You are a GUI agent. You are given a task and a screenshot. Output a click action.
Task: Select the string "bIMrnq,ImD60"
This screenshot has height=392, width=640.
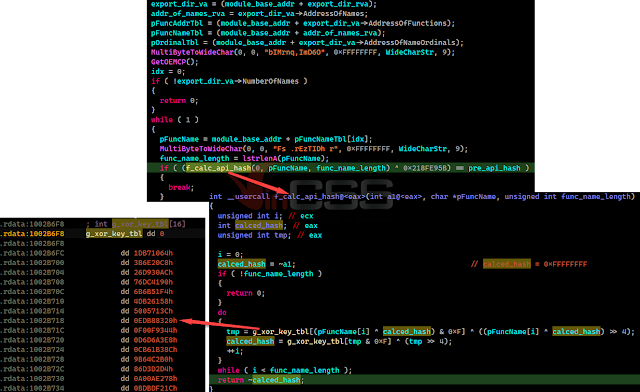click(x=296, y=52)
